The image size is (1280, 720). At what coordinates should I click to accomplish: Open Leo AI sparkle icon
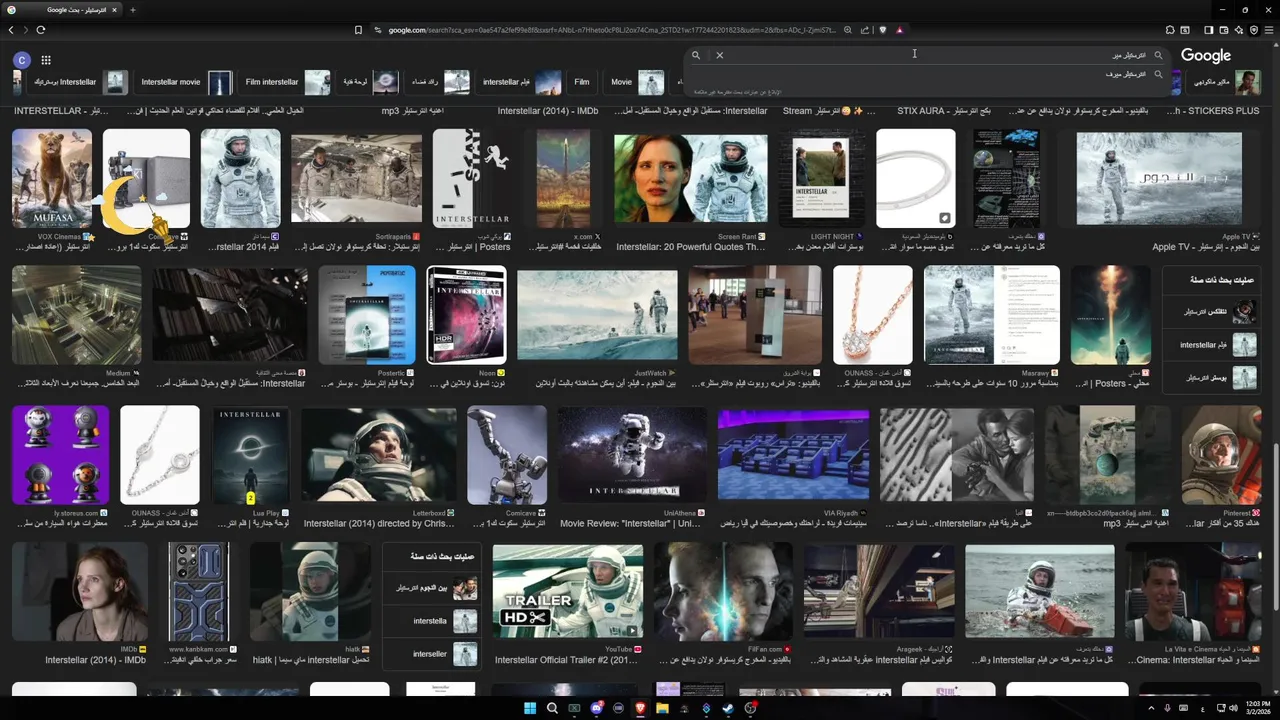(1238, 30)
